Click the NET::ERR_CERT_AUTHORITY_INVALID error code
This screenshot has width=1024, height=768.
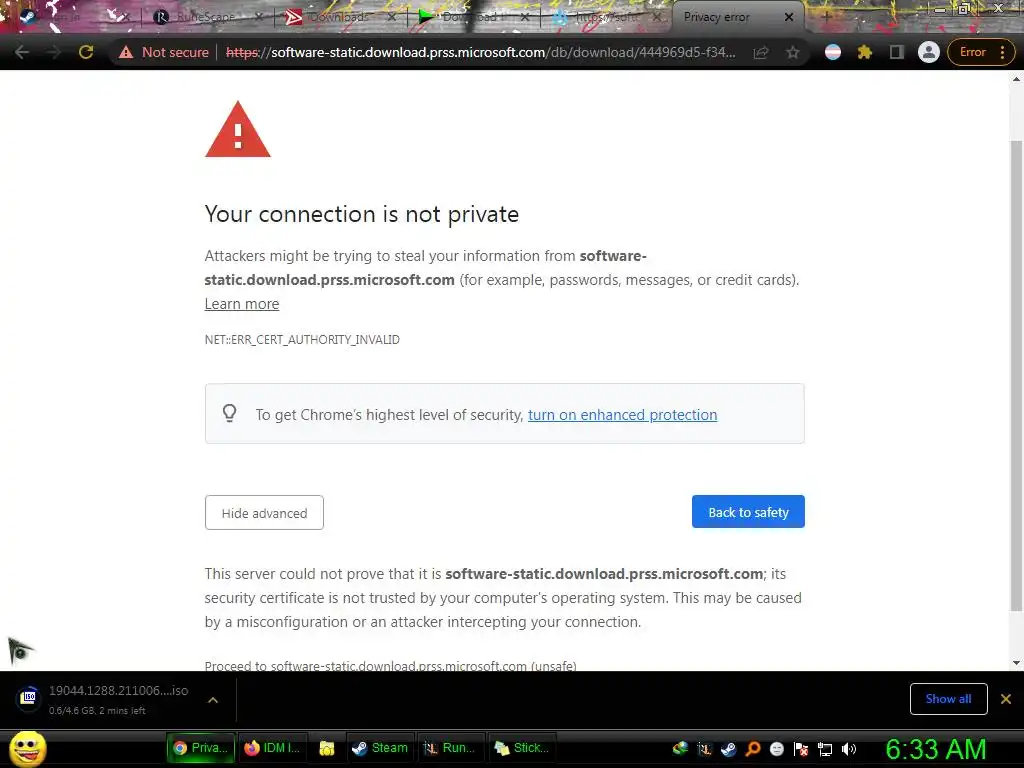pyautogui.click(x=302, y=340)
